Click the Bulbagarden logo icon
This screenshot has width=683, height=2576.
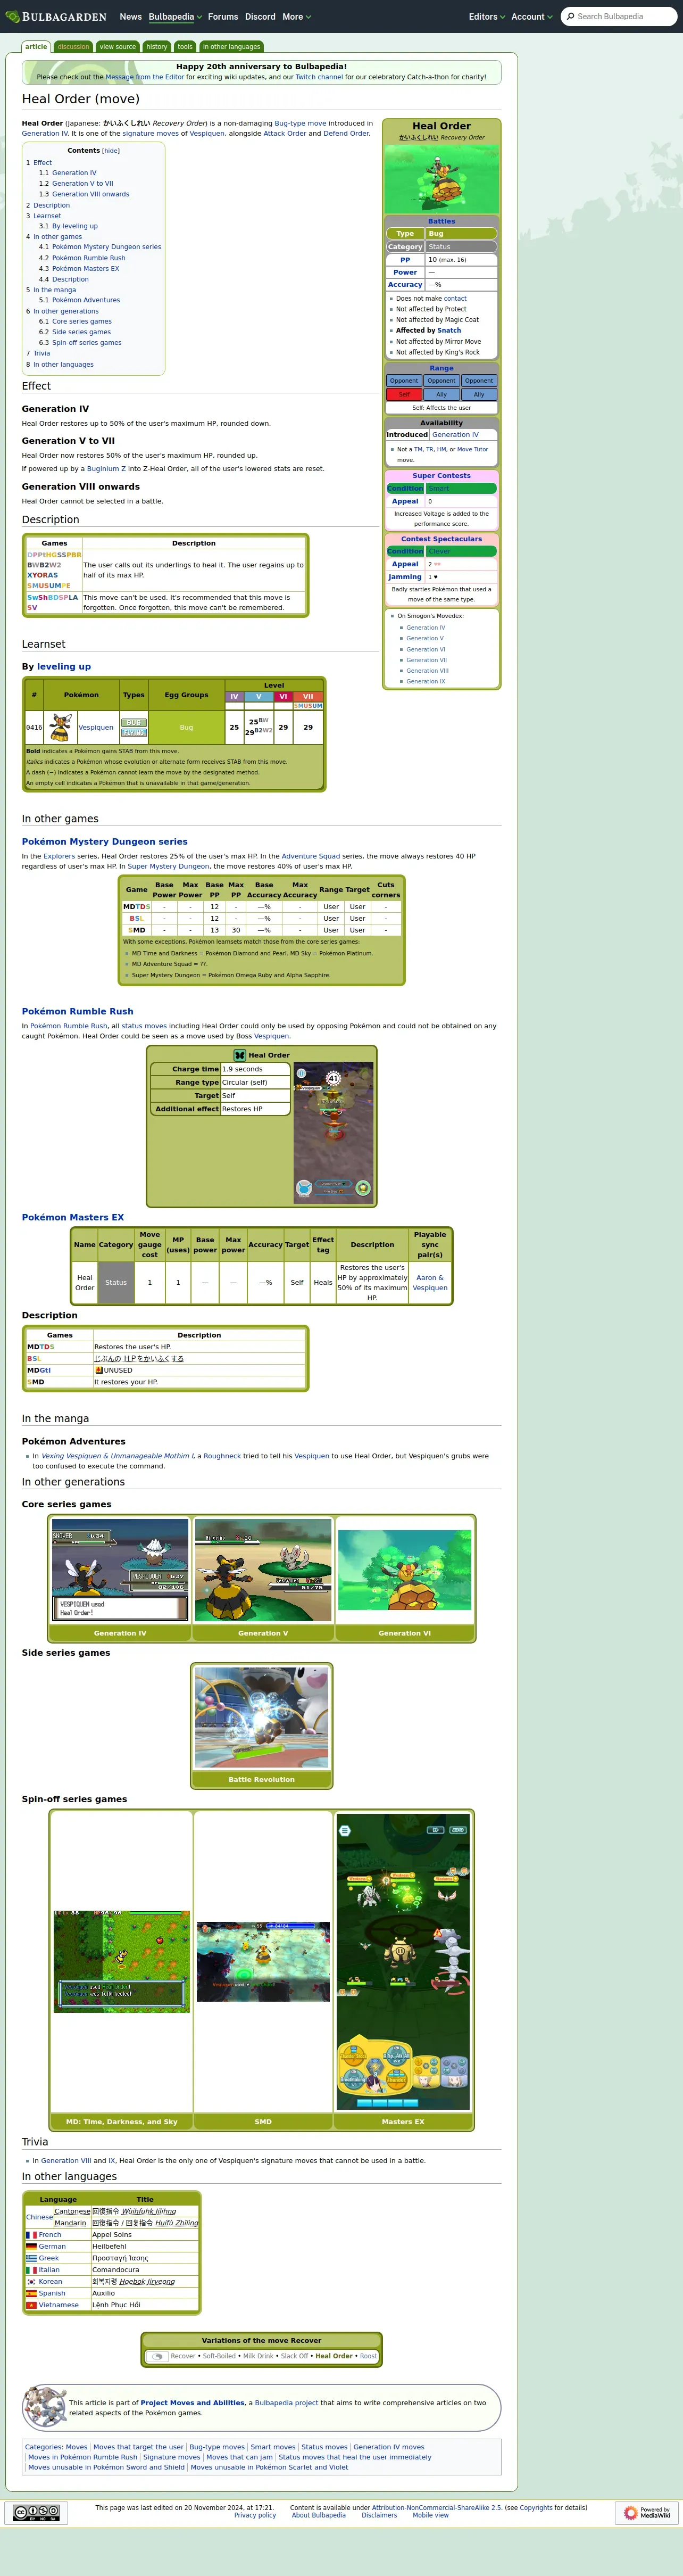pyautogui.click(x=12, y=17)
